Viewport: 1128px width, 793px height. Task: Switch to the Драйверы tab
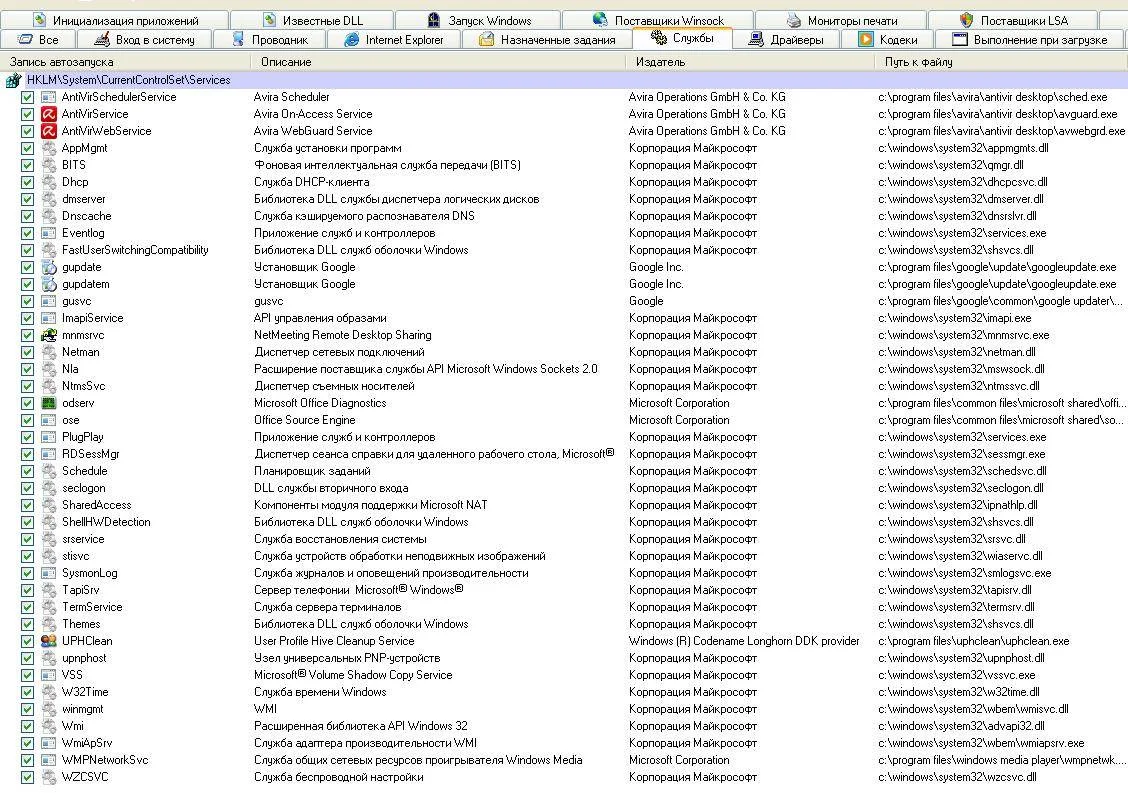(x=786, y=40)
